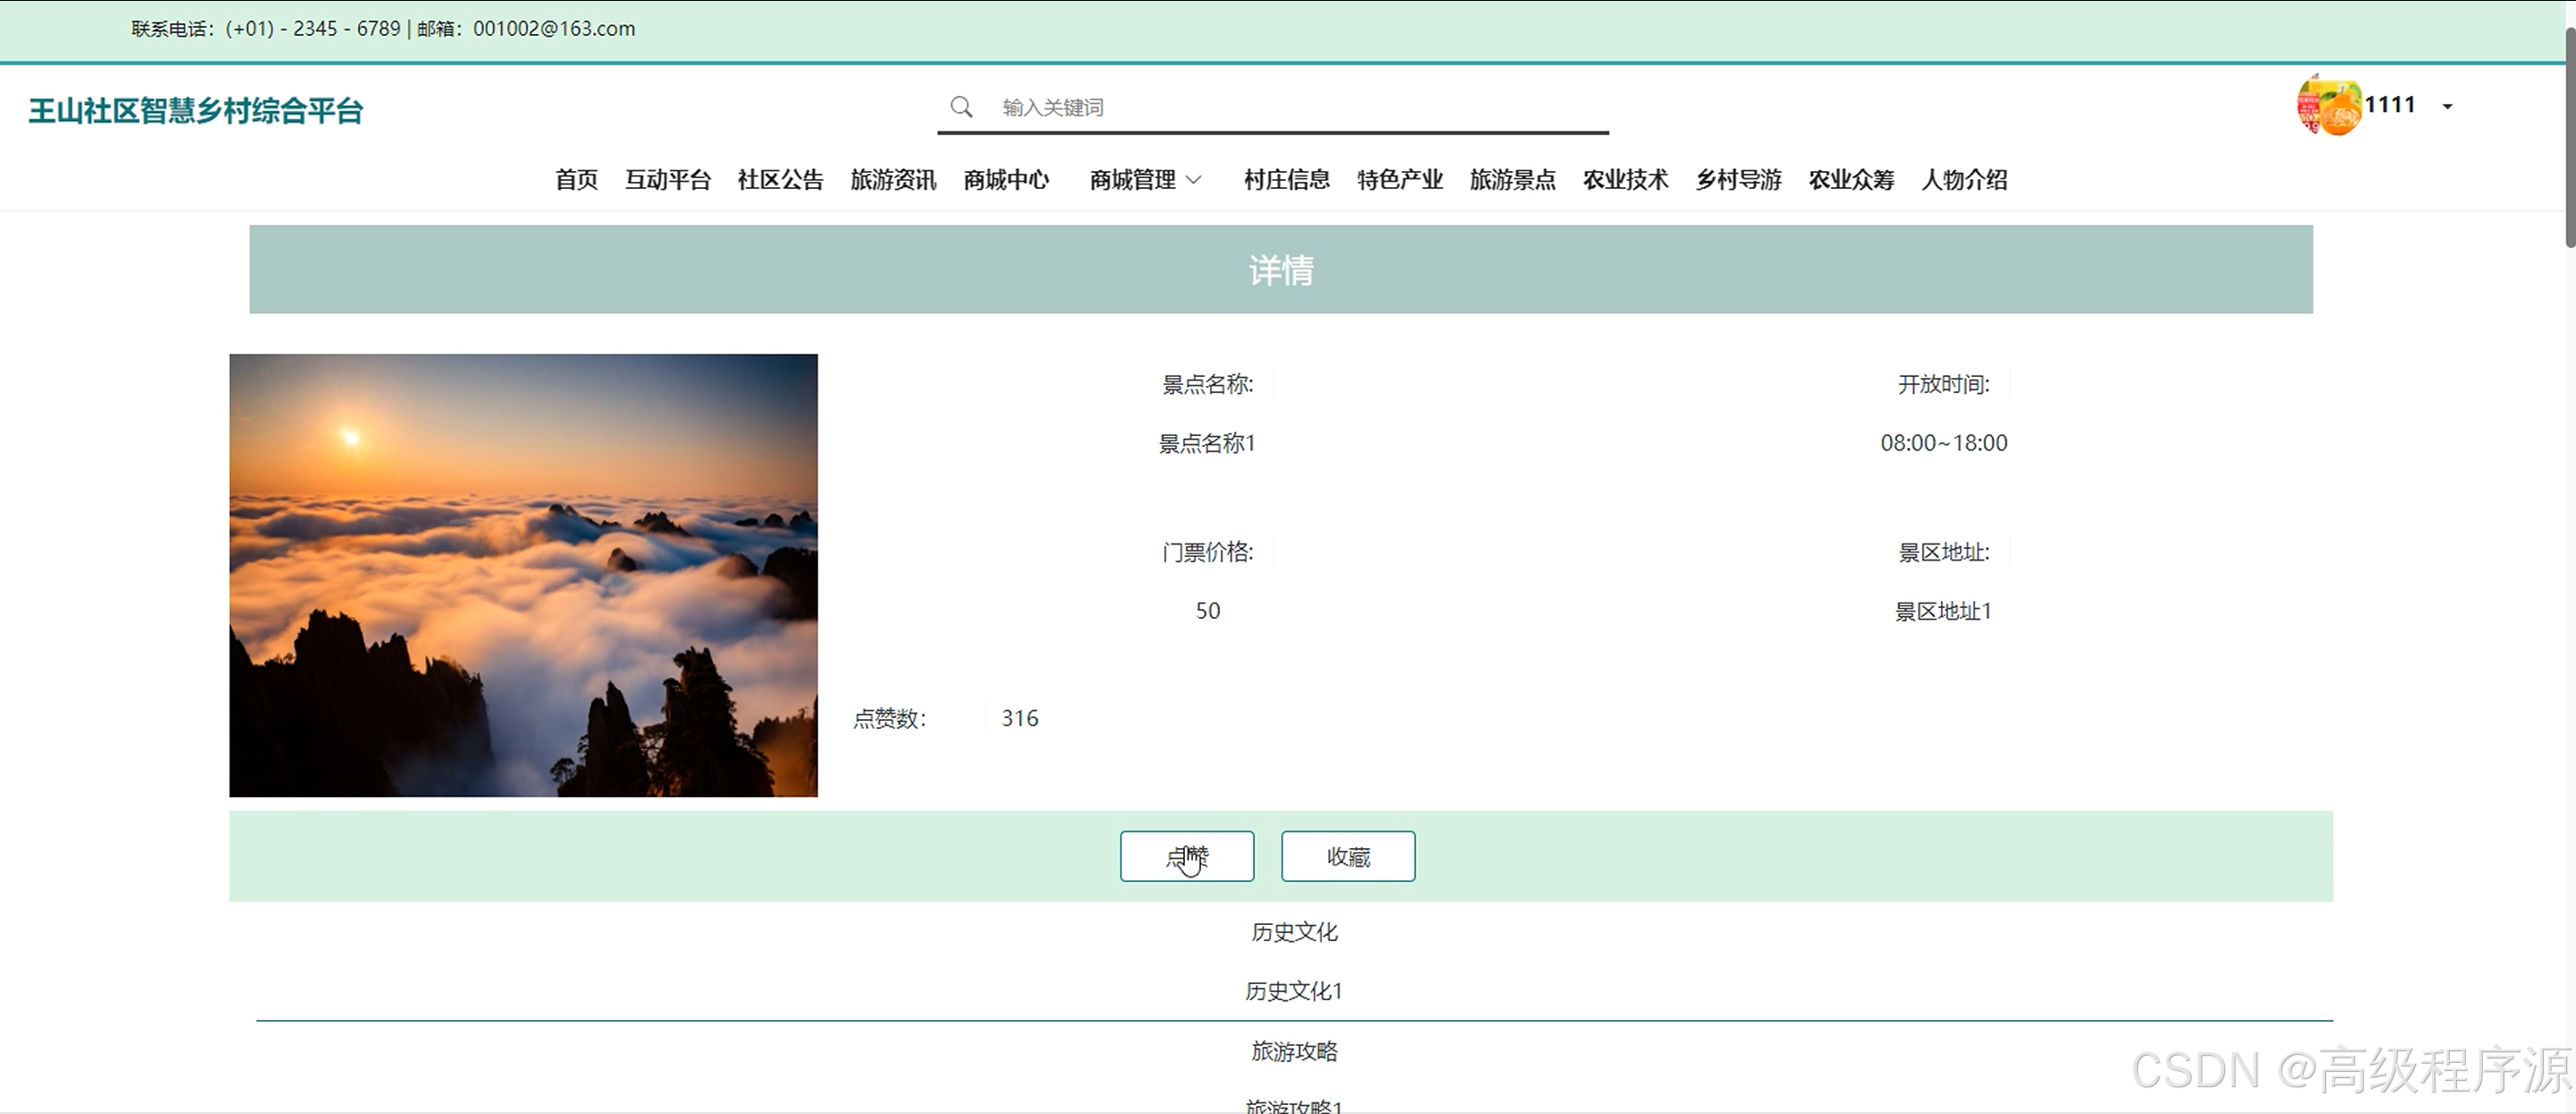Image resolution: width=2576 pixels, height=1114 pixels.
Task: Open 人物介绍 navigation item
Action: tap(1964, 180)
